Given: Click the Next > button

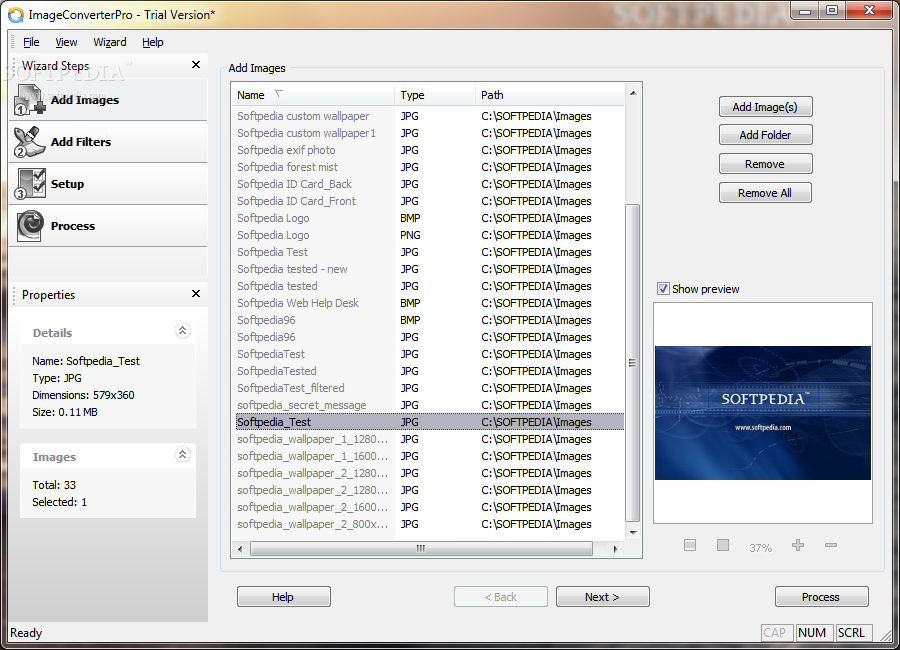Looking at the screenshot, I should click(602, 597).
